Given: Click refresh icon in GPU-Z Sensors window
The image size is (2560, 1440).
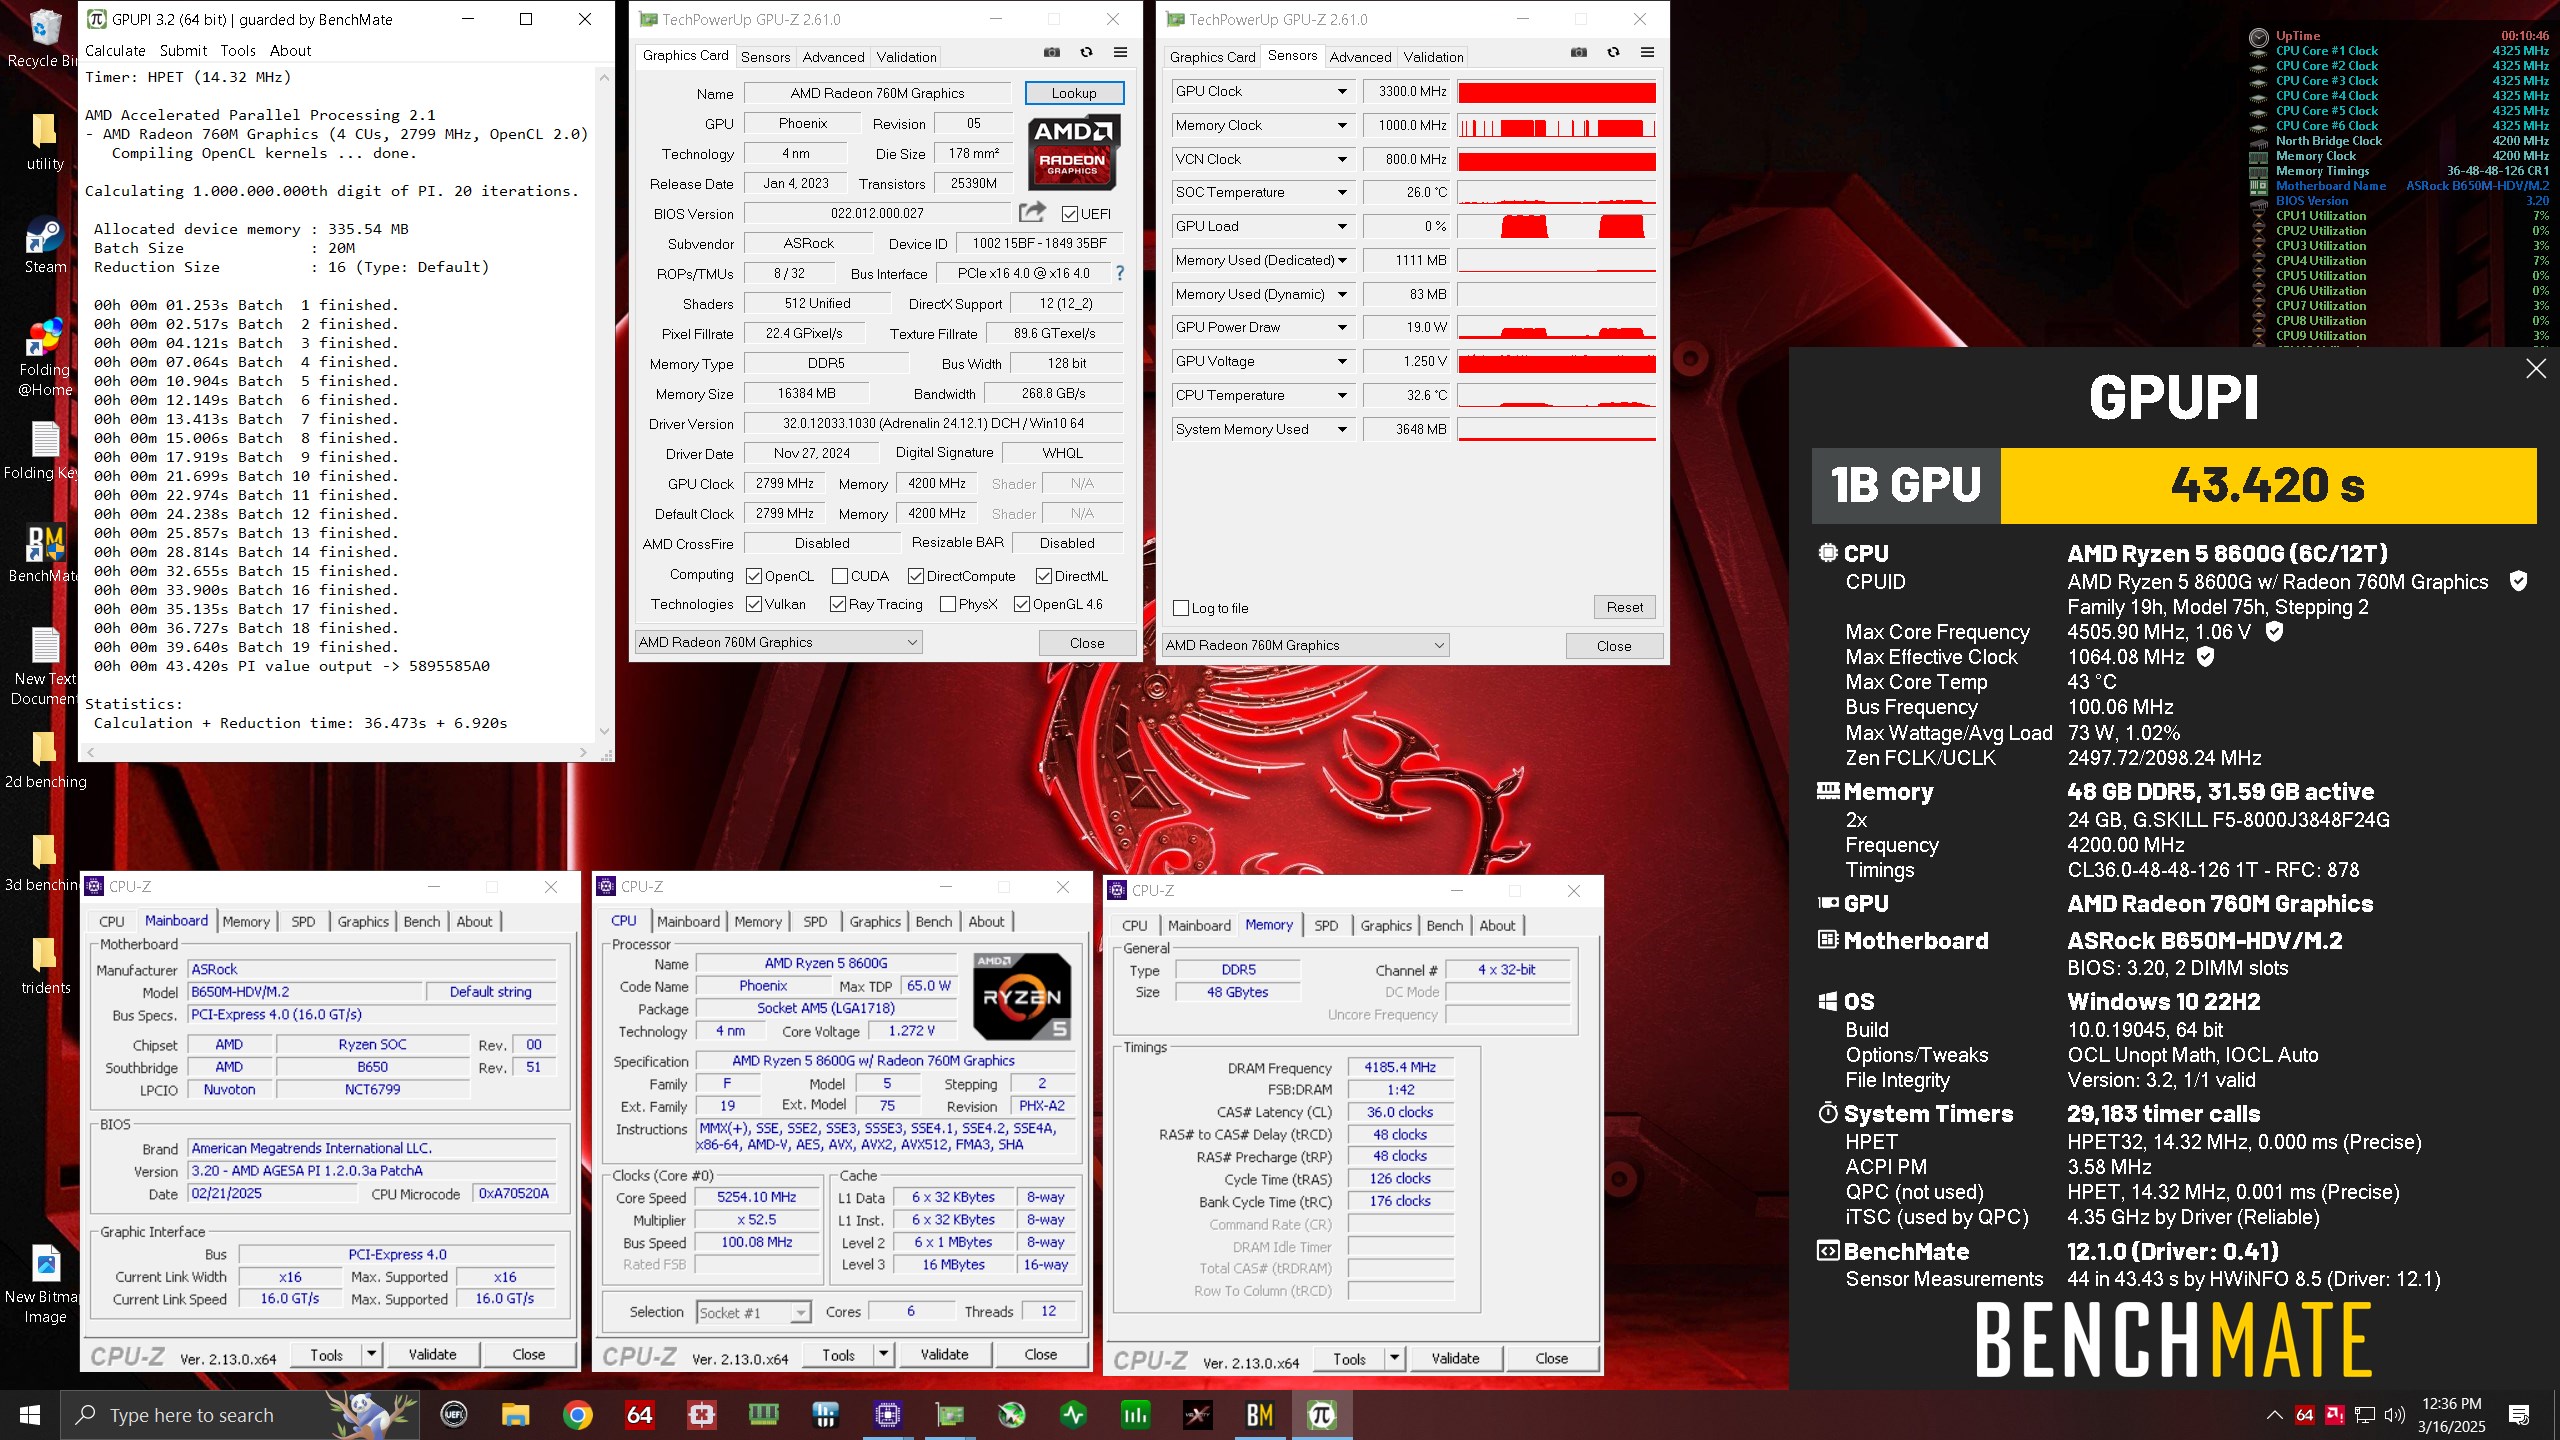Looking at the screenshot, I should pos(1613,53).
